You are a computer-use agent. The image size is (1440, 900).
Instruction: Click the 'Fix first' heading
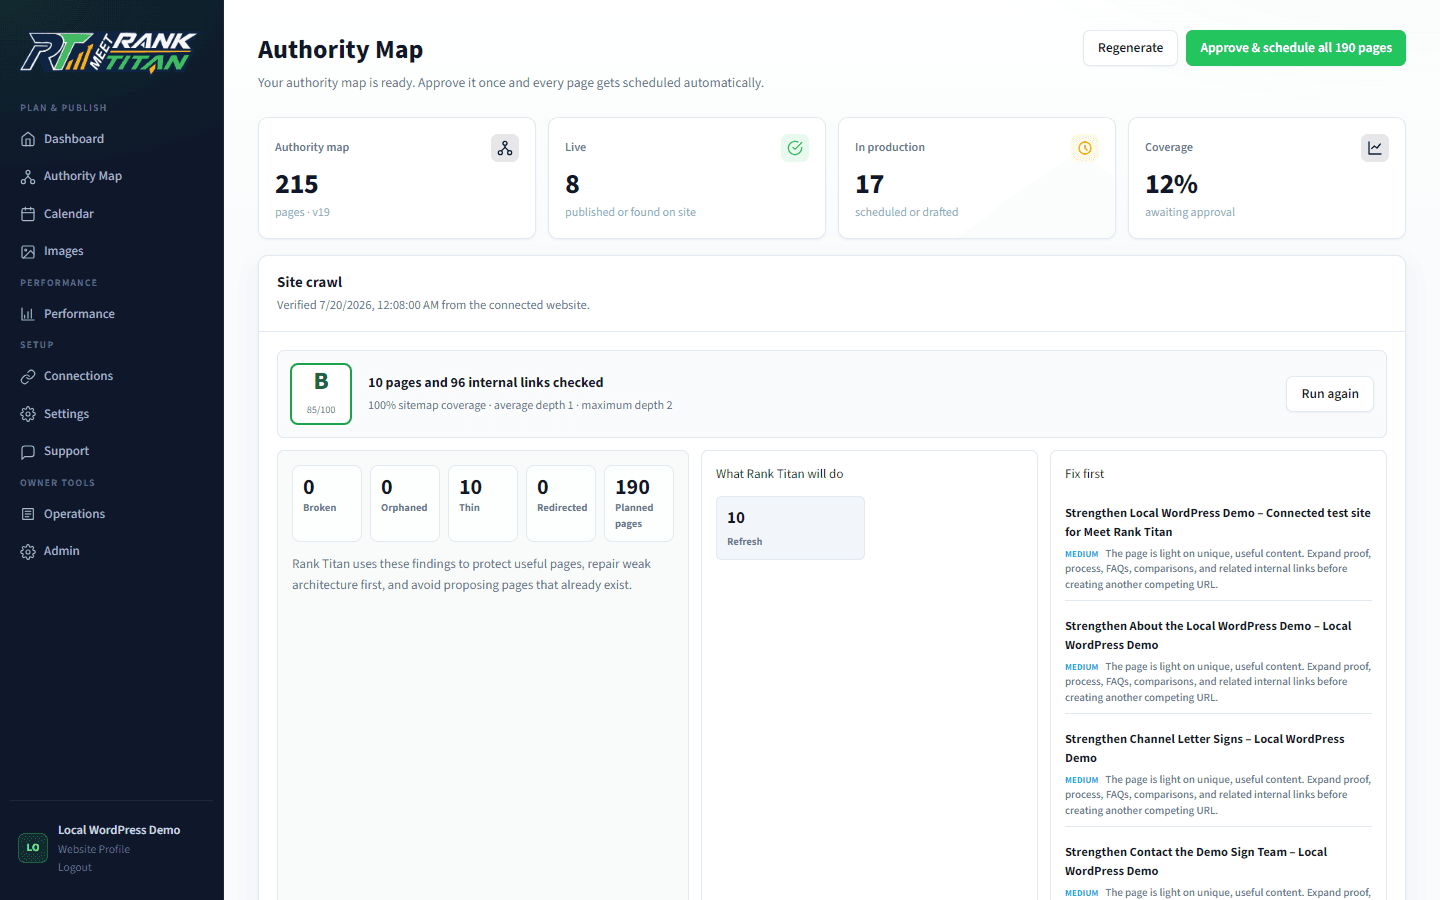(x=1085, y=474)
